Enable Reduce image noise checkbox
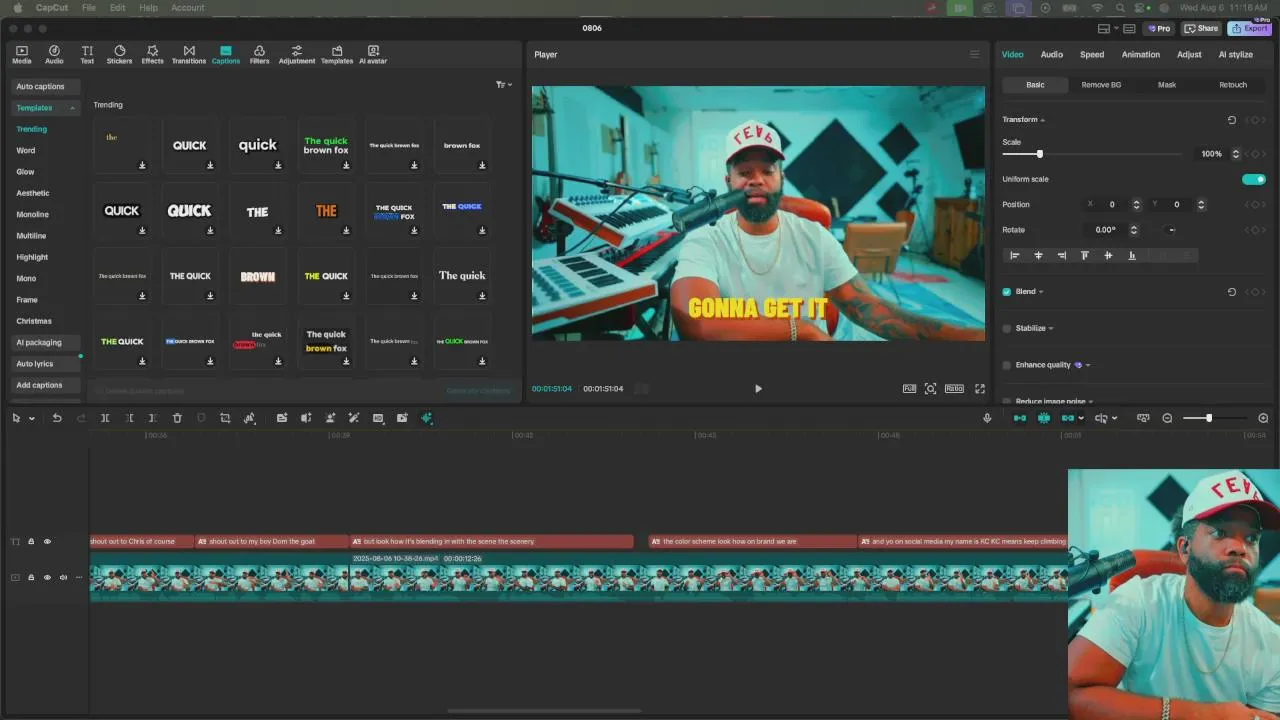Viewport: 1280px width, 720px height. [x=1007, y=401]
